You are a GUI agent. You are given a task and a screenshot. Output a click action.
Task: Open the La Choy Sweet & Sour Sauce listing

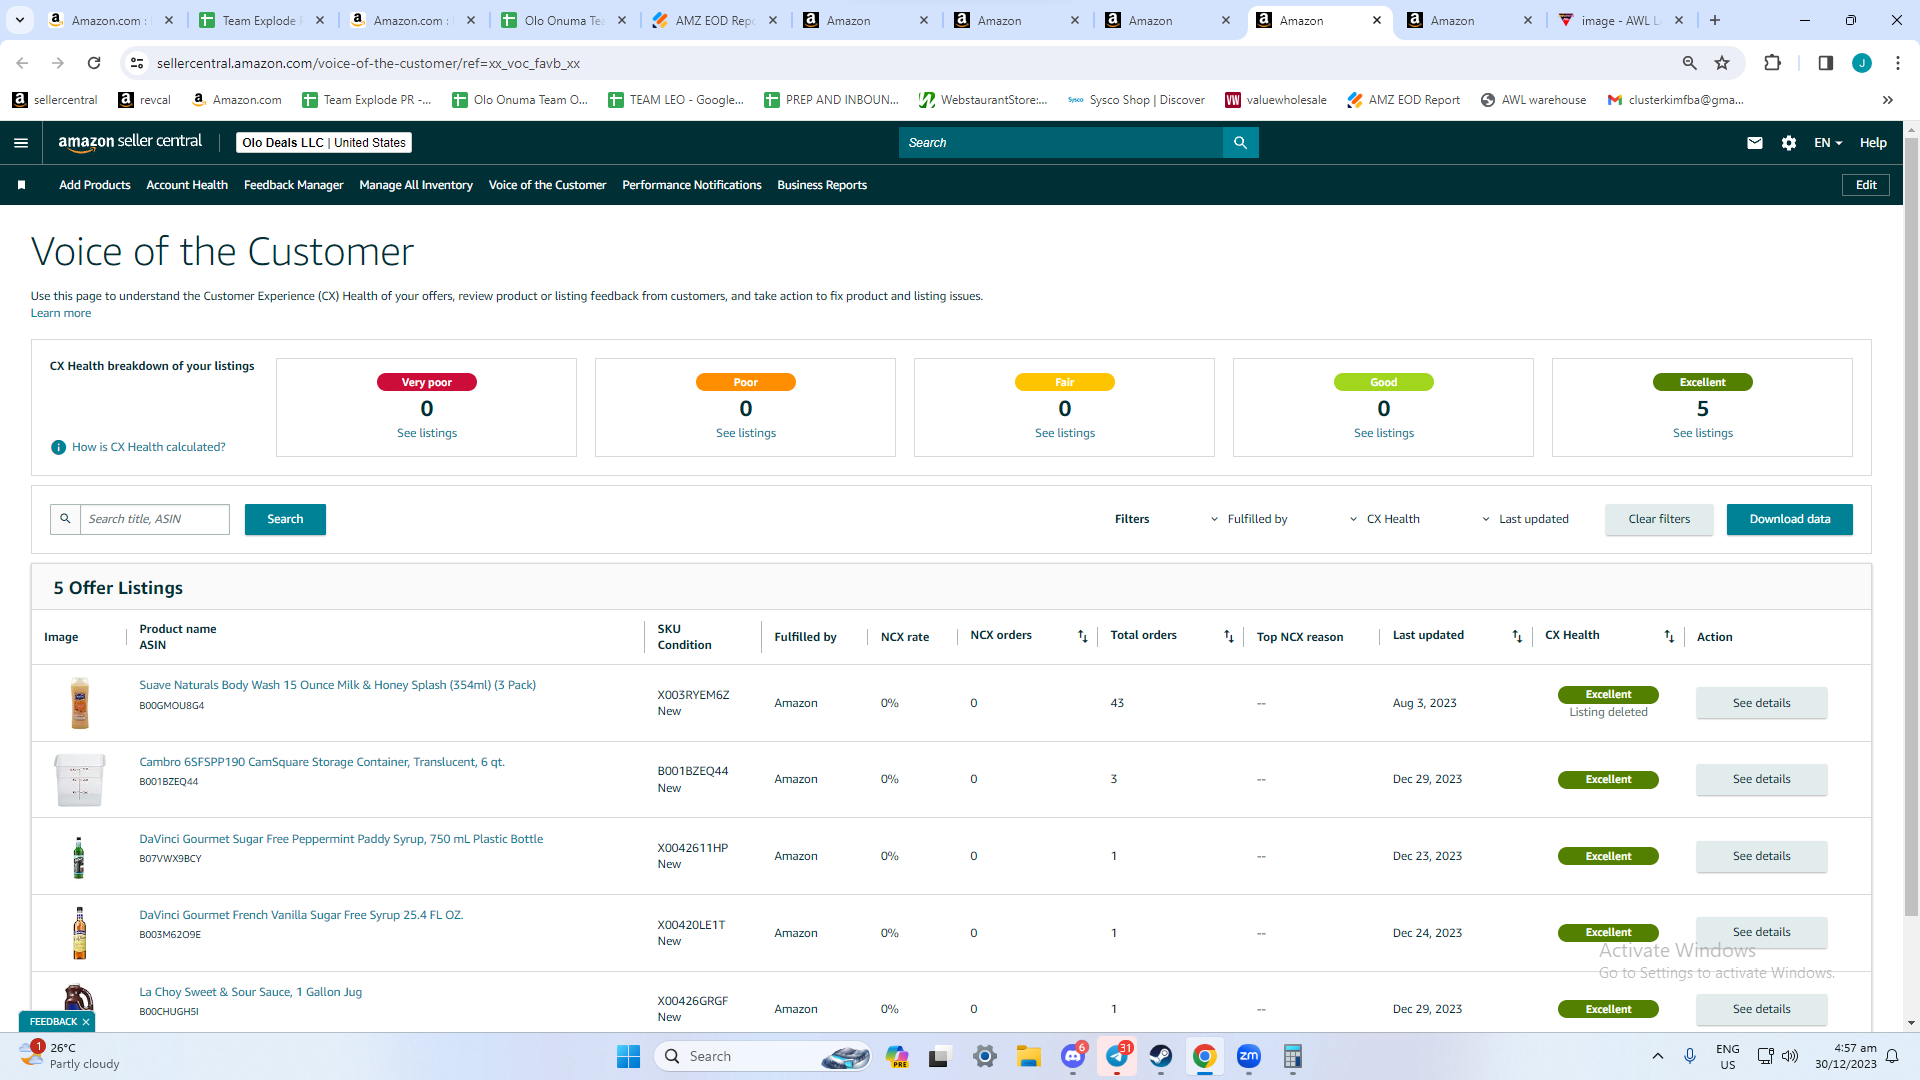pos(251,992)
